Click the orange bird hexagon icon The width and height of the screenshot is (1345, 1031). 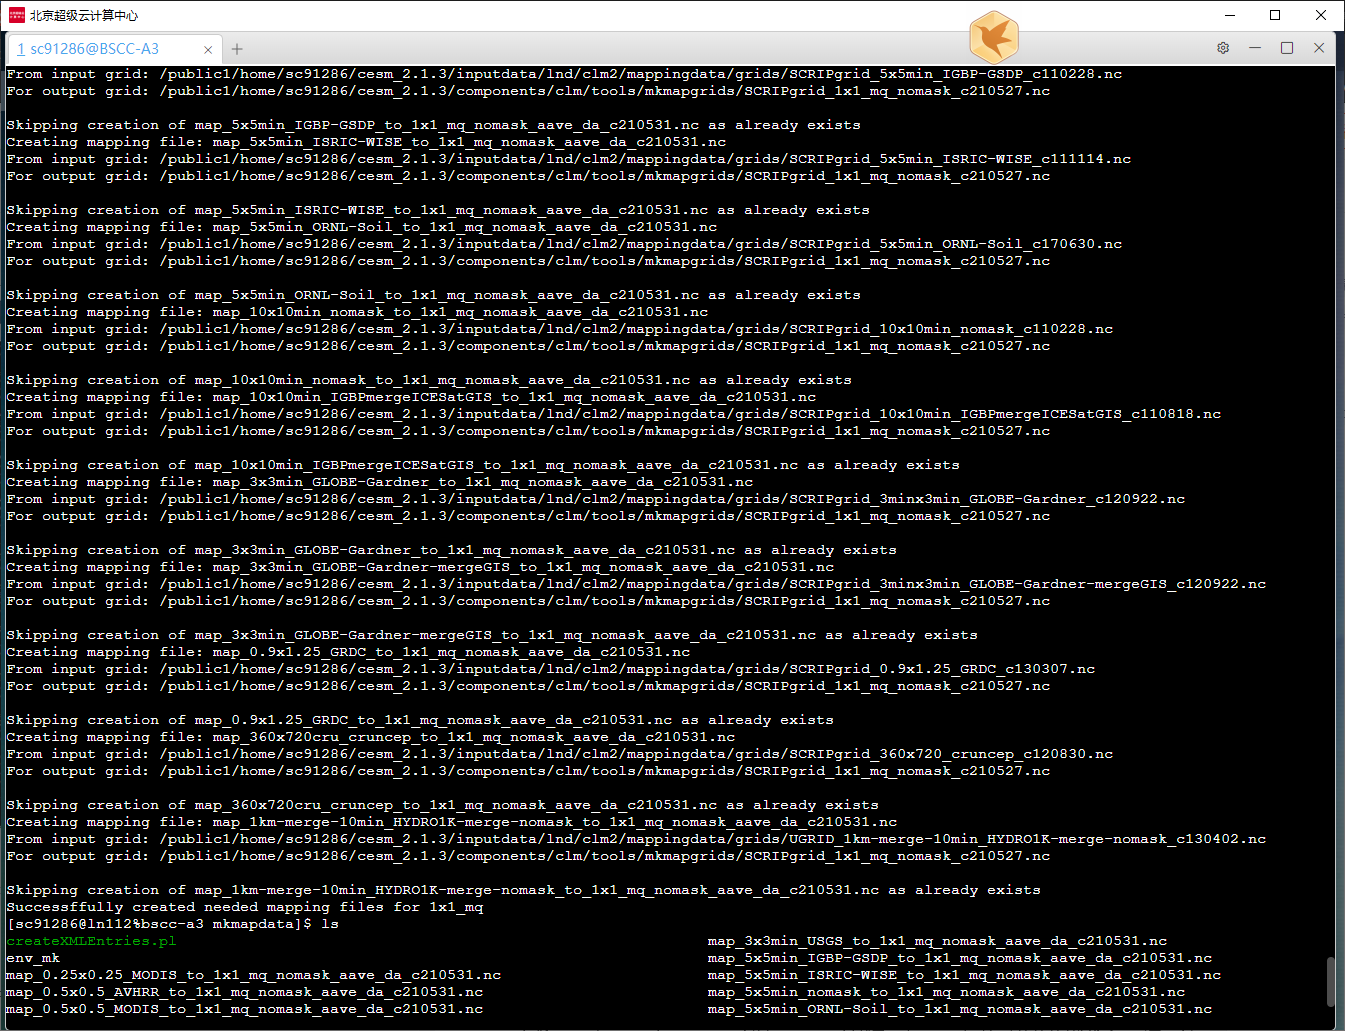coord(994,37)
